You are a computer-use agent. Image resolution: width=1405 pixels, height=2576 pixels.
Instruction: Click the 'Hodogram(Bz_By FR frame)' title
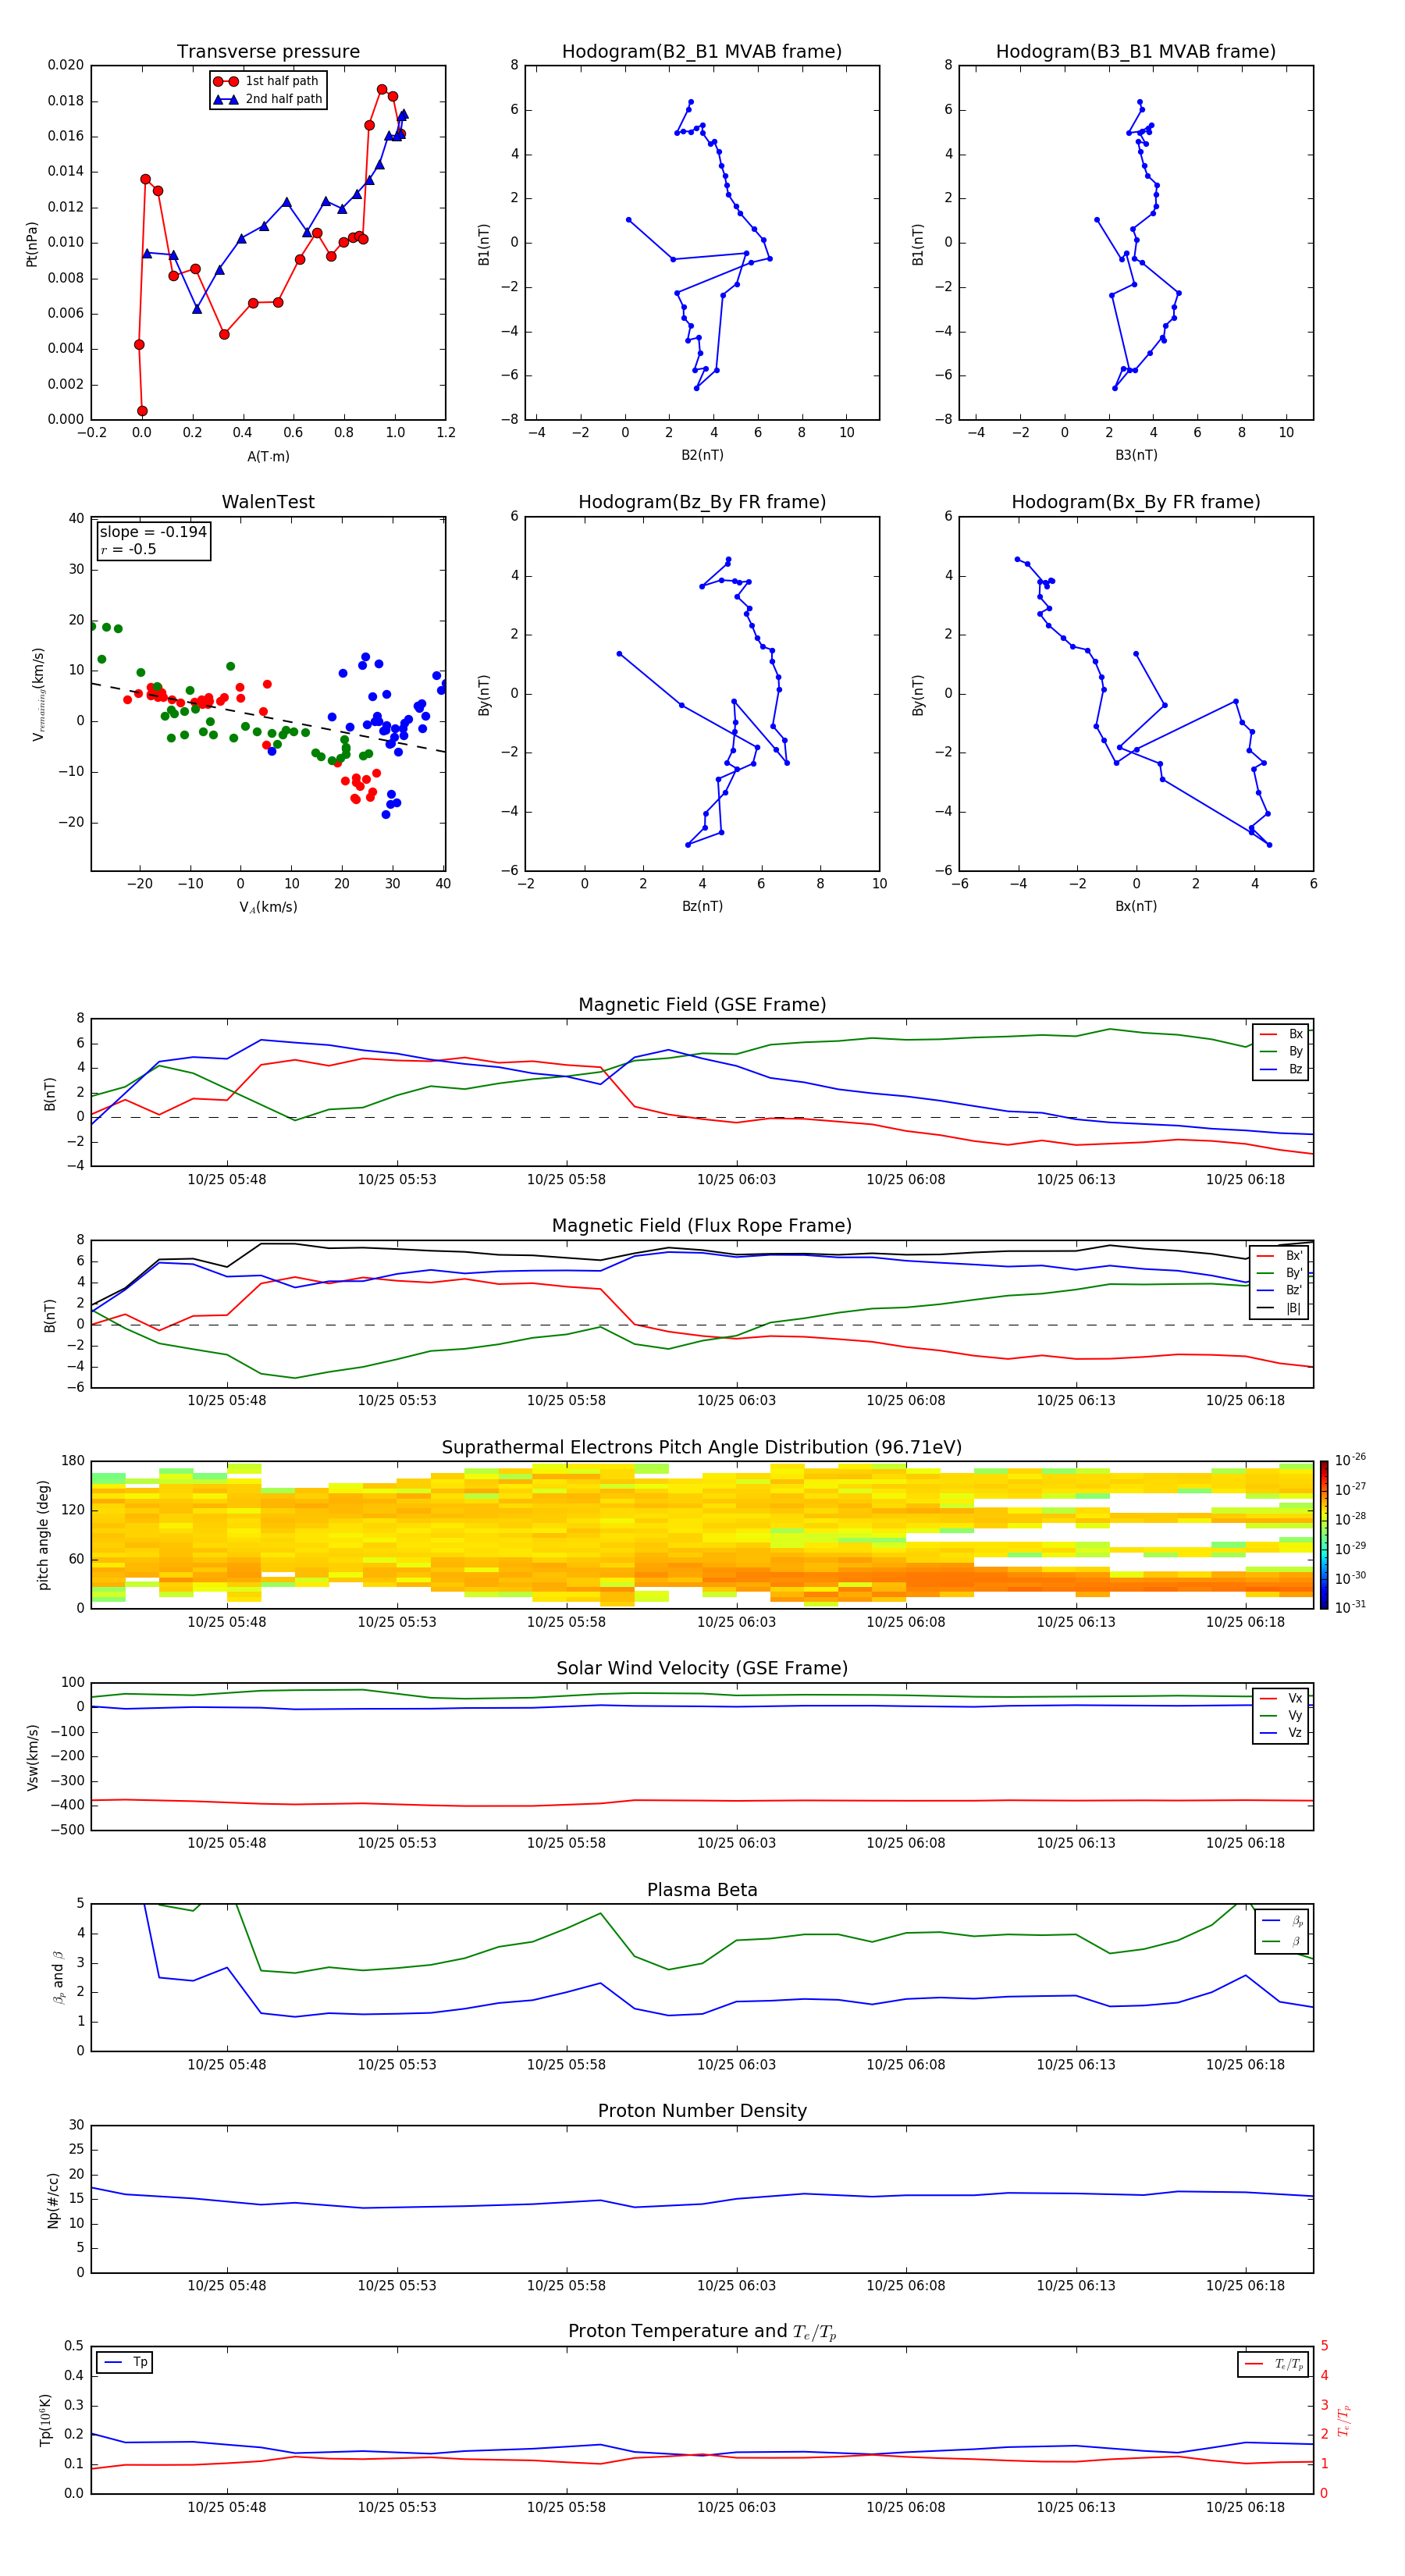pos(702,502)
